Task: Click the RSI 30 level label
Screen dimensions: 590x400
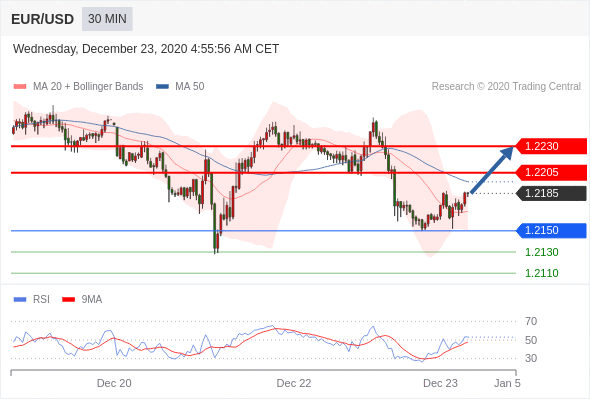Action: tap(531, 358)
